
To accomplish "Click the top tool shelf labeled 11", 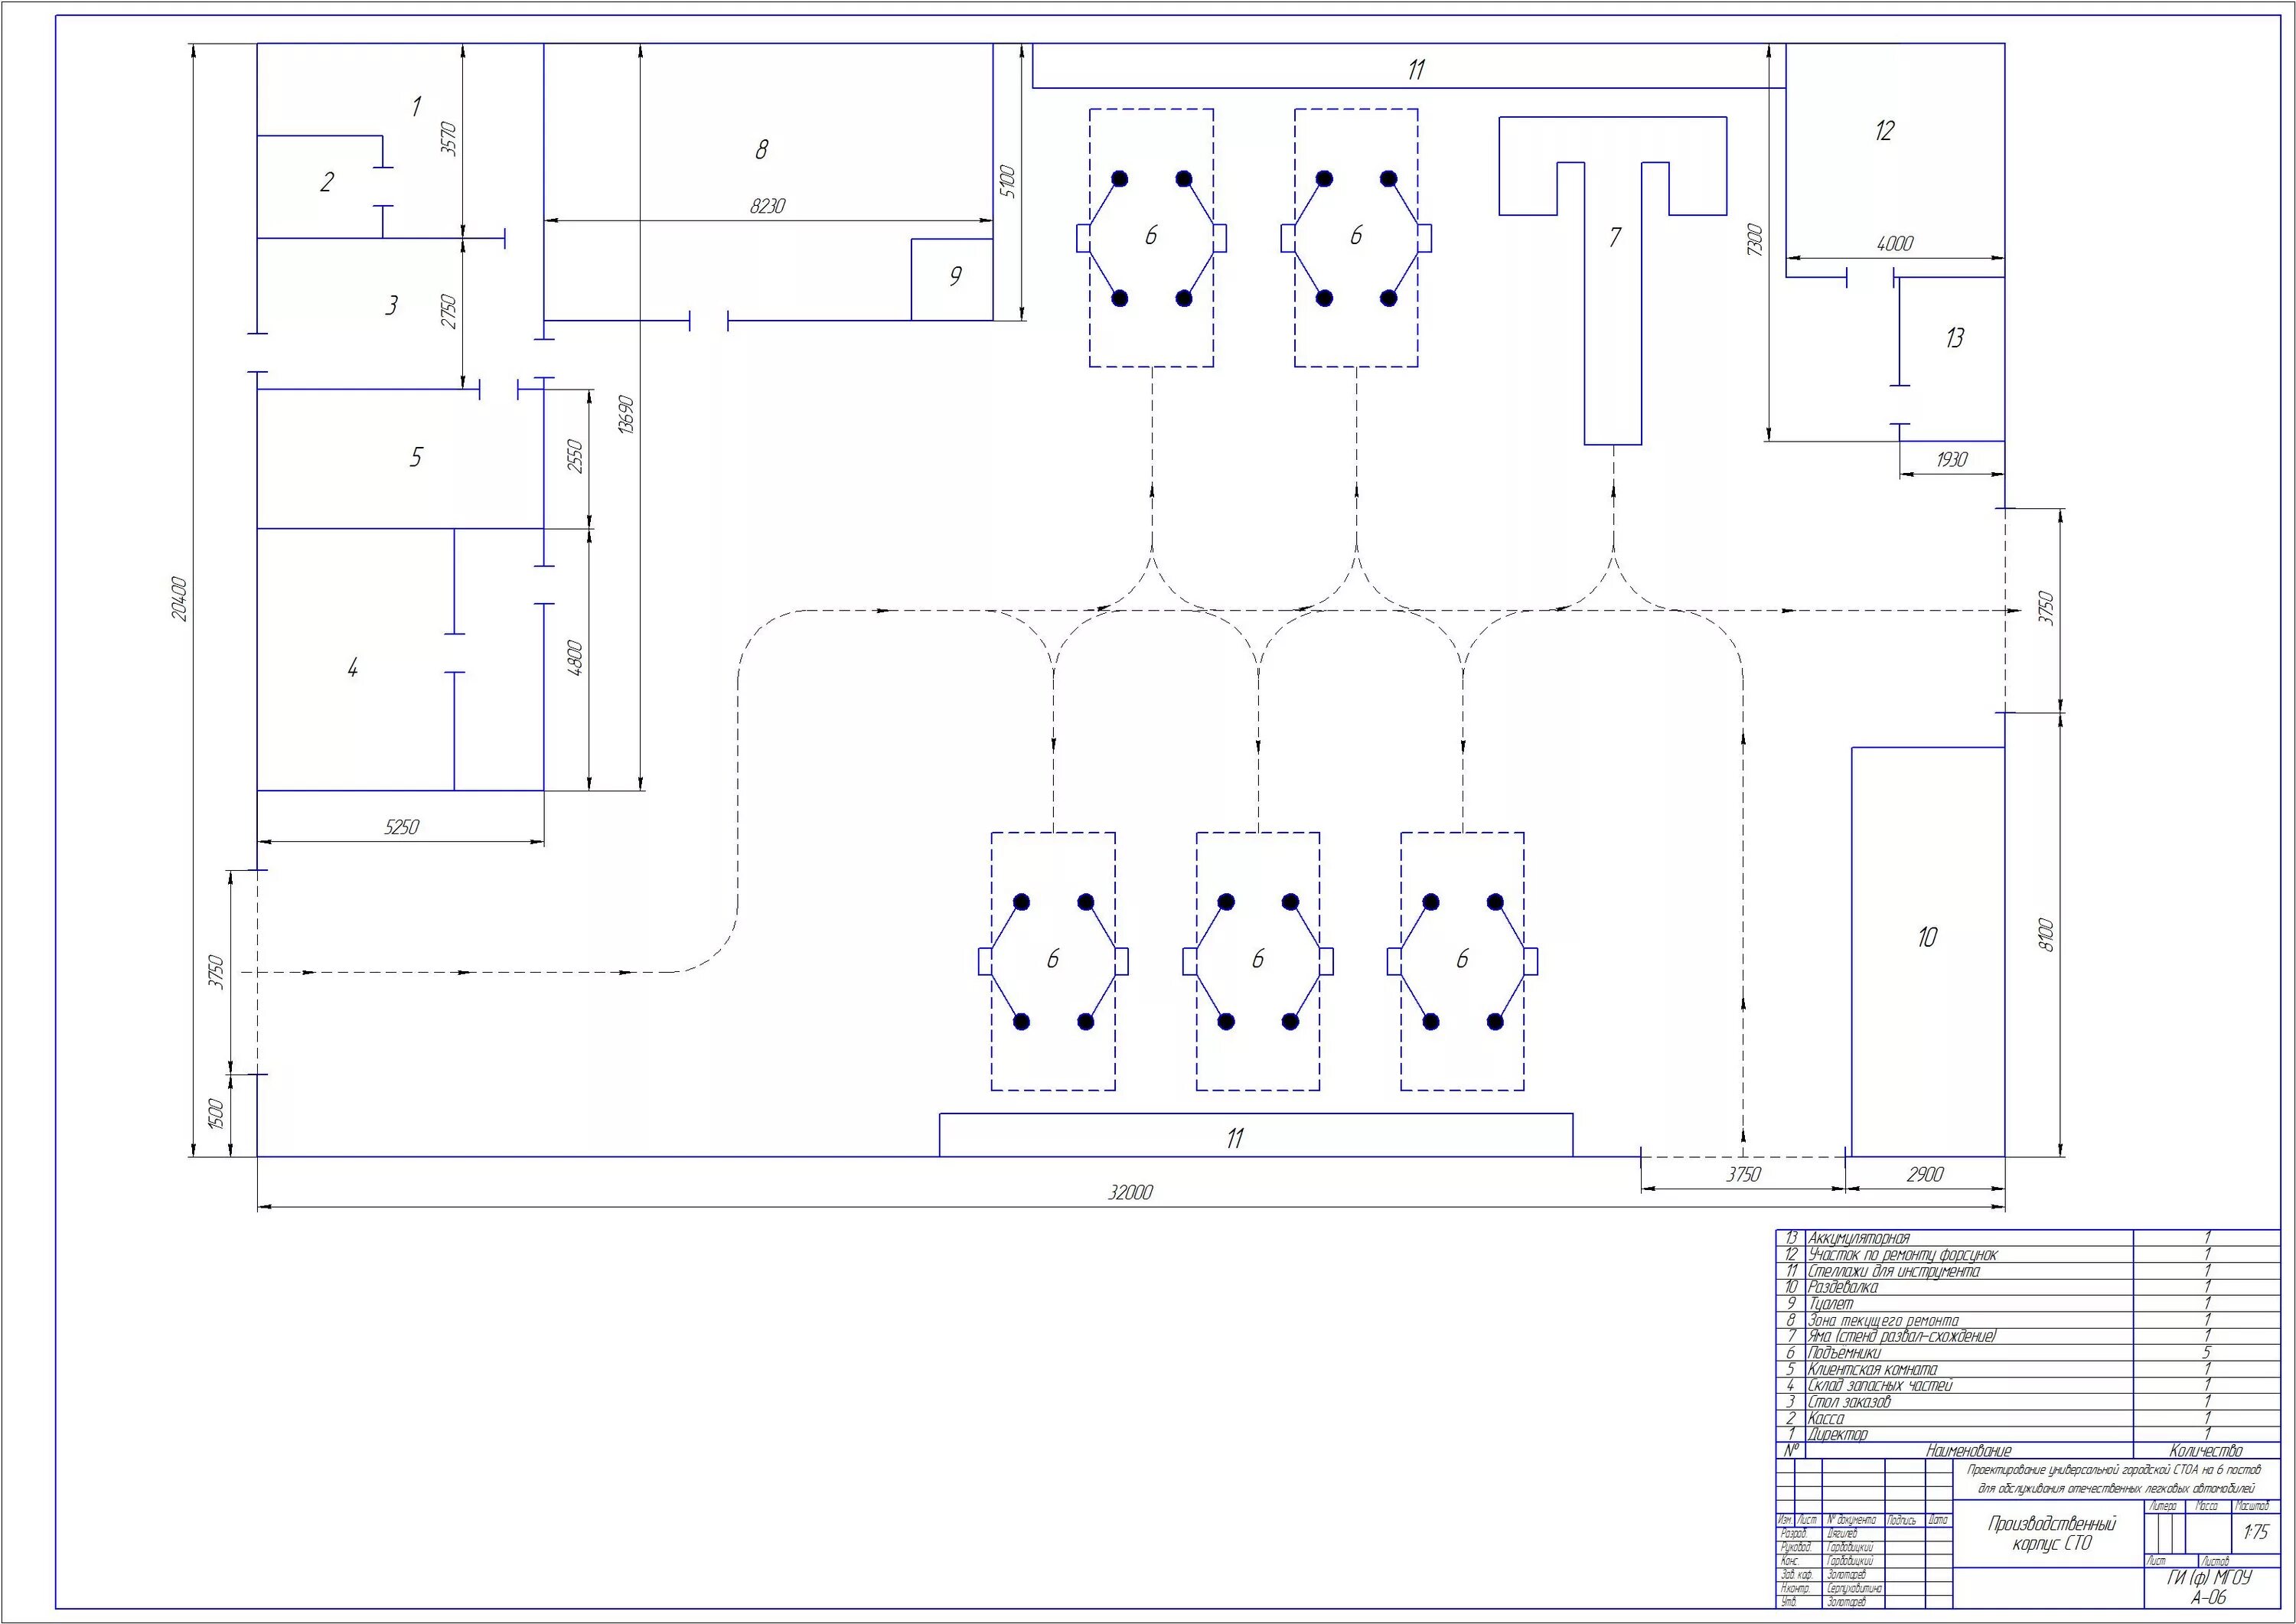I will [x=1415, y=70].
